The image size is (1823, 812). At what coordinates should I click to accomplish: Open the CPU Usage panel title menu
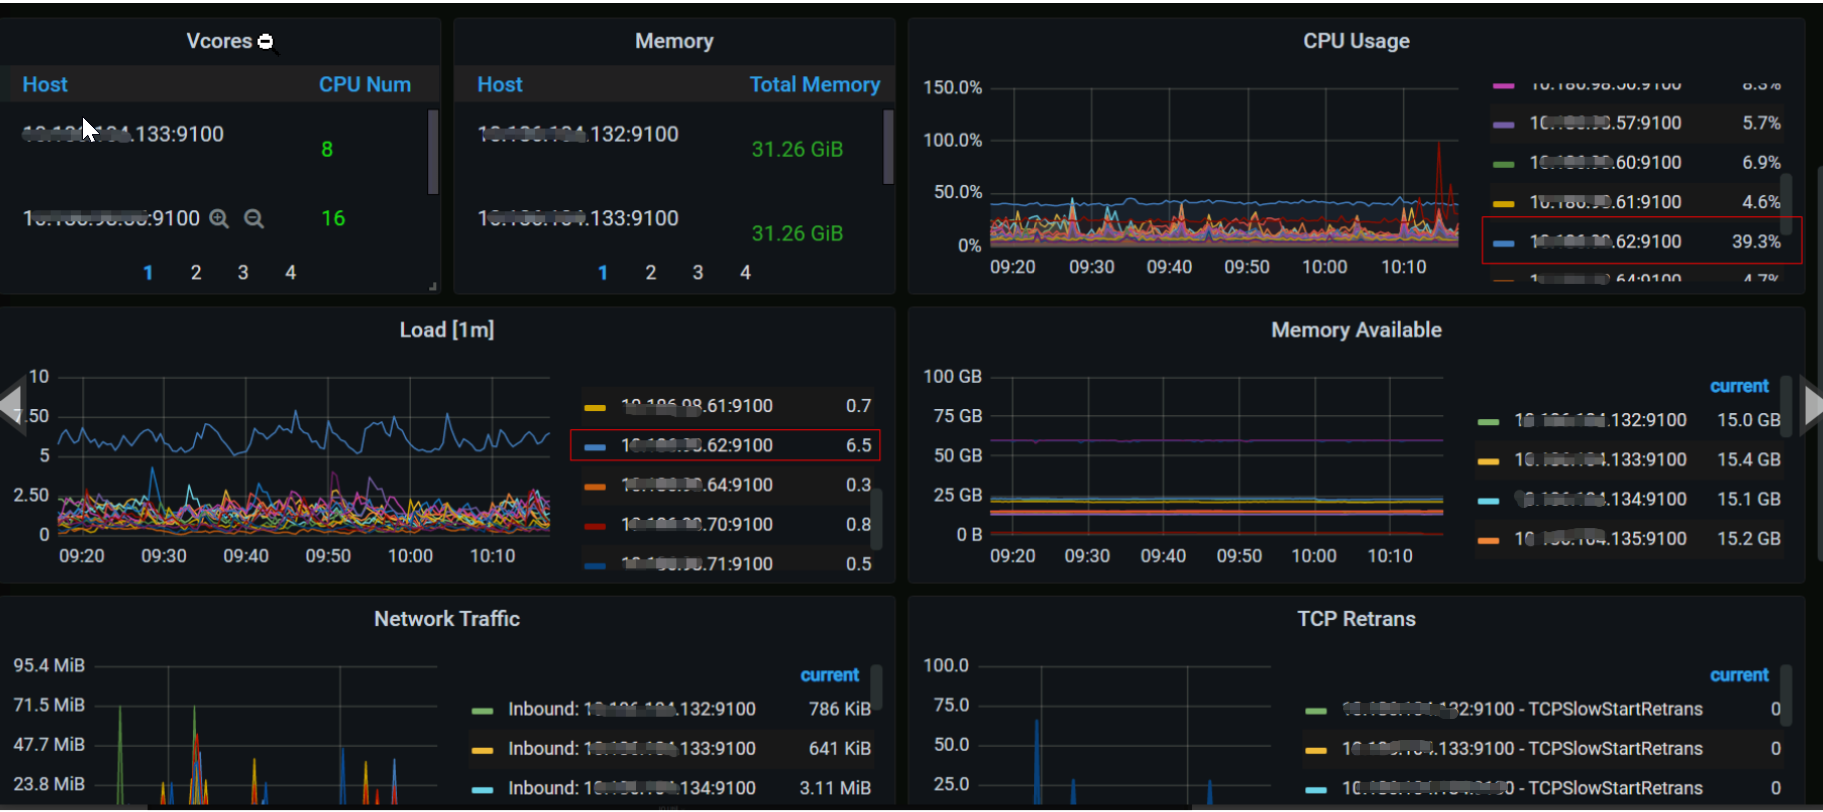click(1355, 41)
